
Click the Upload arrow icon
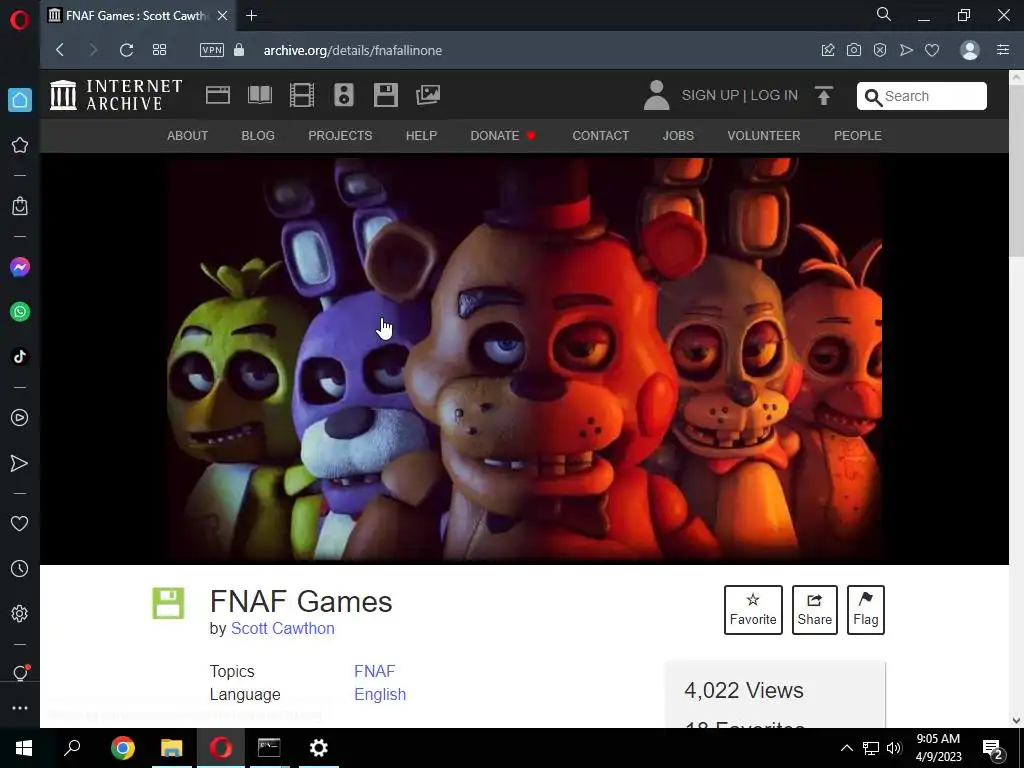824,95
